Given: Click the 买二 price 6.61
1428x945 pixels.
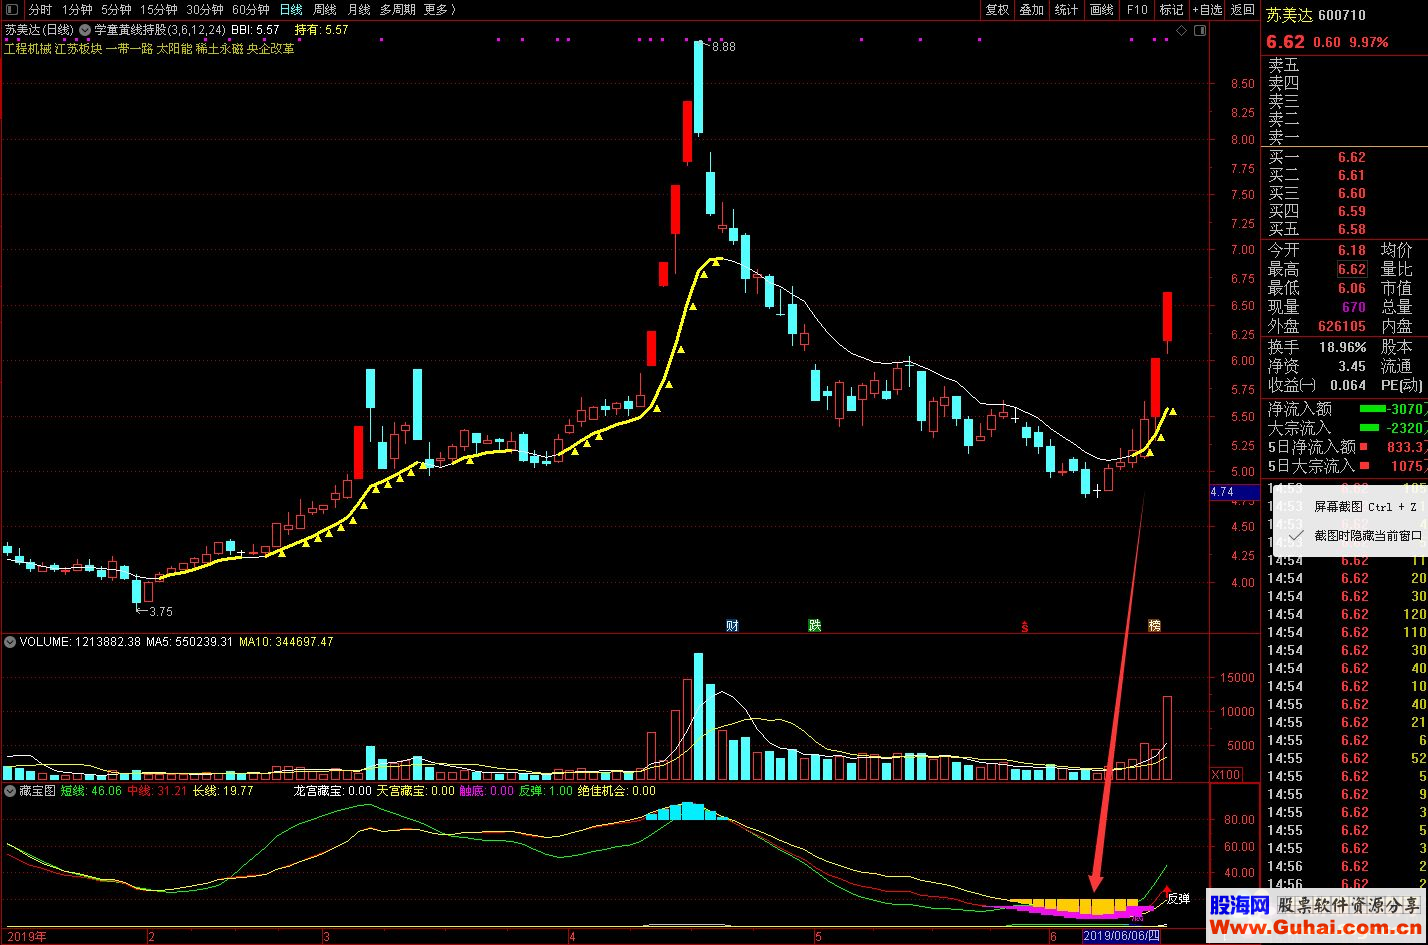Looking at the screenshot, I should point(1351,175).
